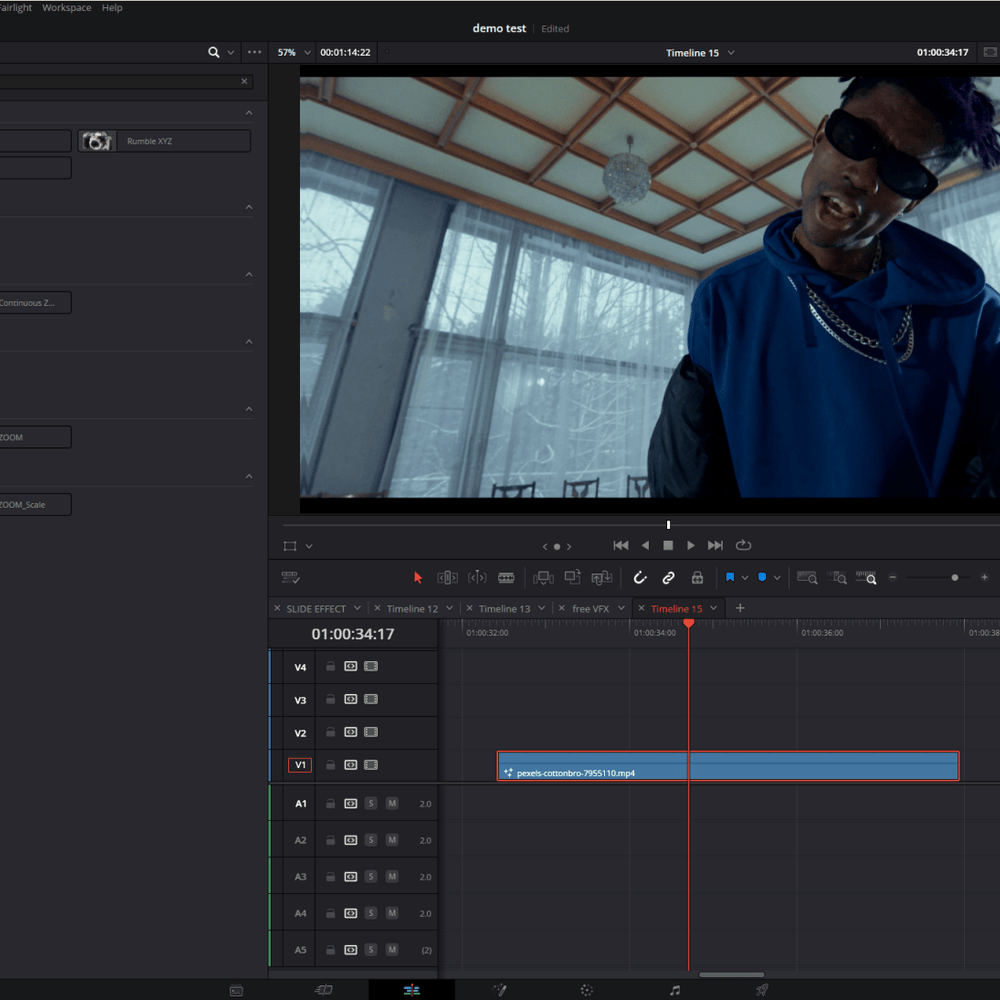This screenshot has height=1000, width=1000.
Task: Add a blue marker at playhead
Action: click(762, 577)
